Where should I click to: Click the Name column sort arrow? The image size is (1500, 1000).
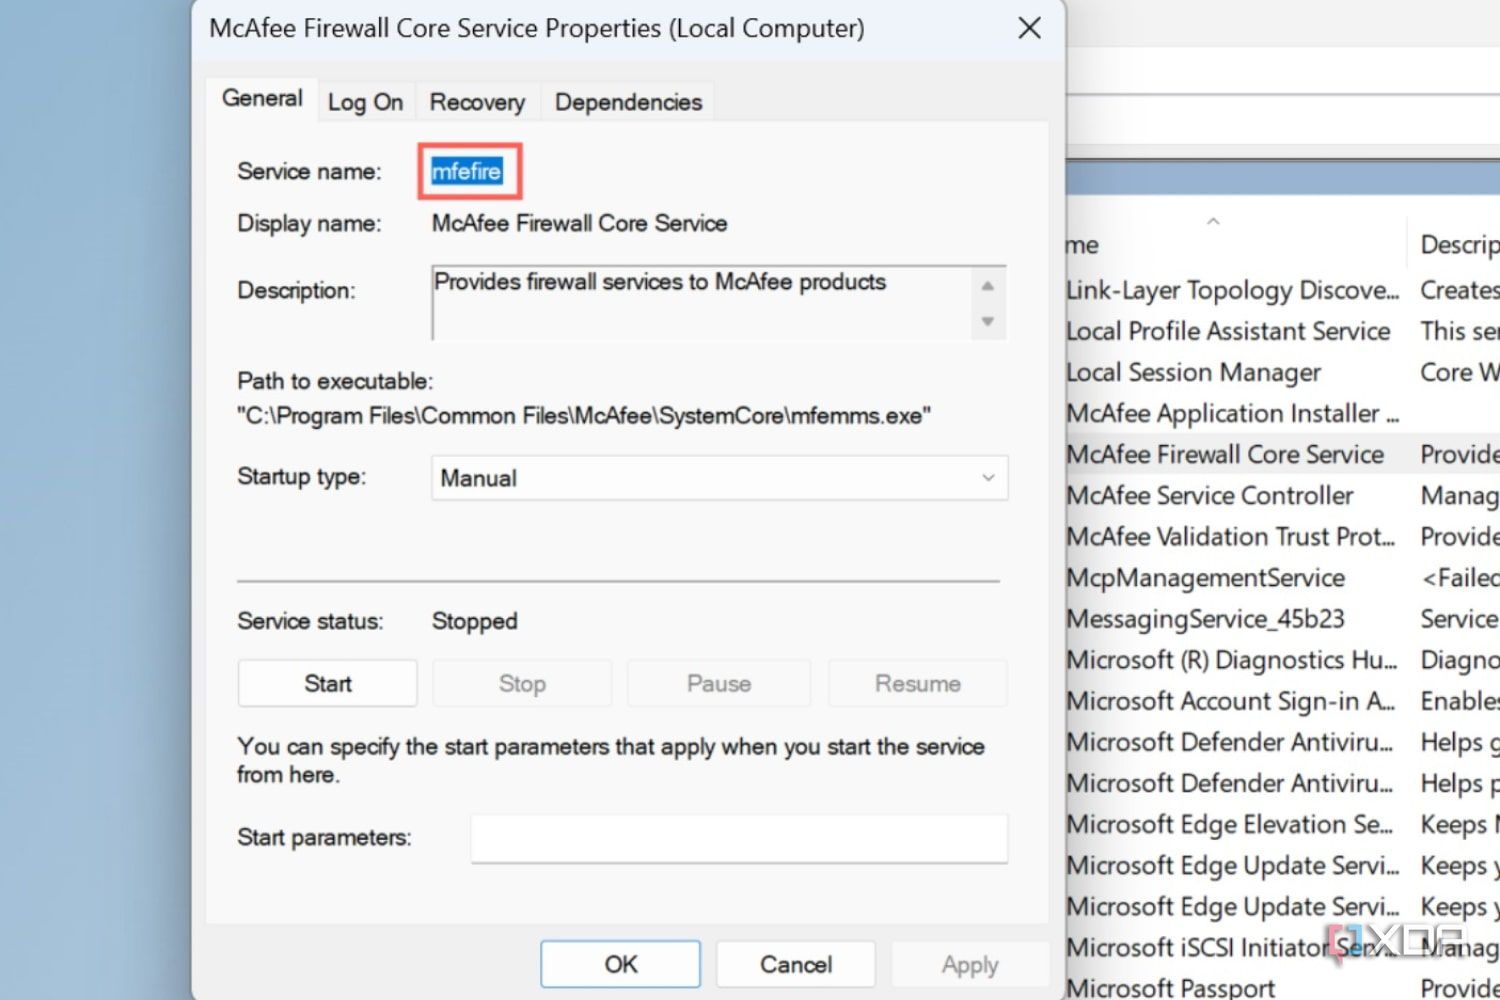click(x=1213, y=222)
